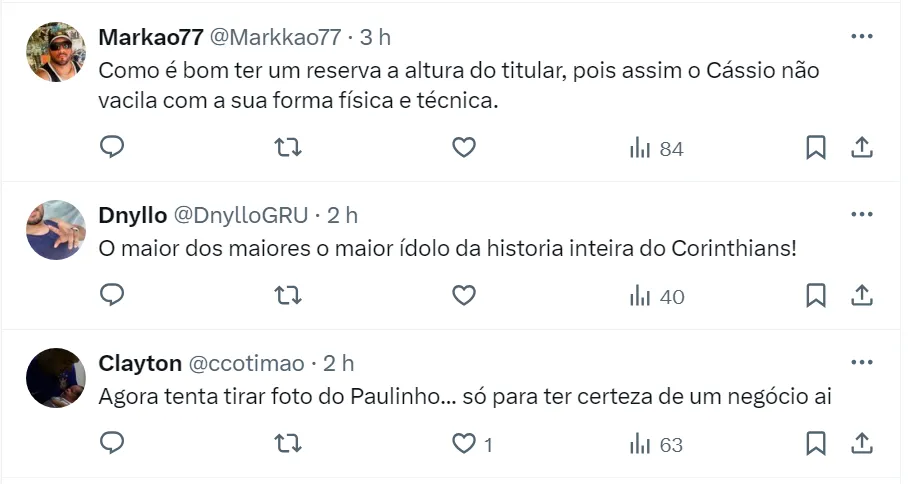Share Dnyllo's tweet
The height and width of the screenshot is (484, 914).
[862, 296]
